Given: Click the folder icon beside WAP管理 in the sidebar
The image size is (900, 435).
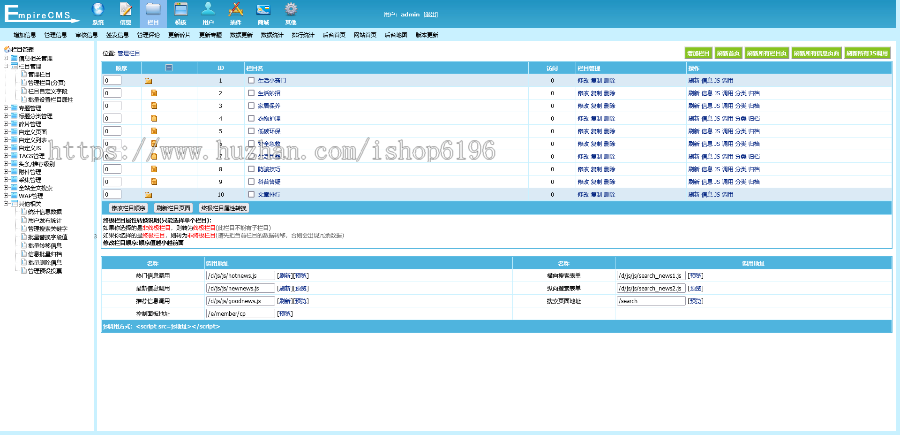Looking at the screenshot, I should coord(14,196).
